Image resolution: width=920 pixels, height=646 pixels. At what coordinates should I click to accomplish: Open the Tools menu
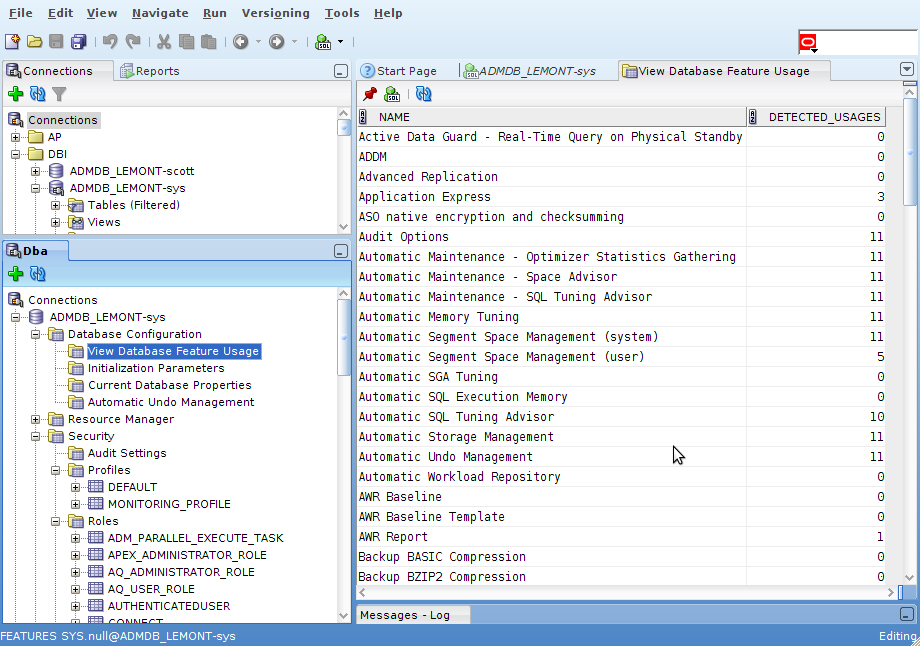click(x=341, y=13)
